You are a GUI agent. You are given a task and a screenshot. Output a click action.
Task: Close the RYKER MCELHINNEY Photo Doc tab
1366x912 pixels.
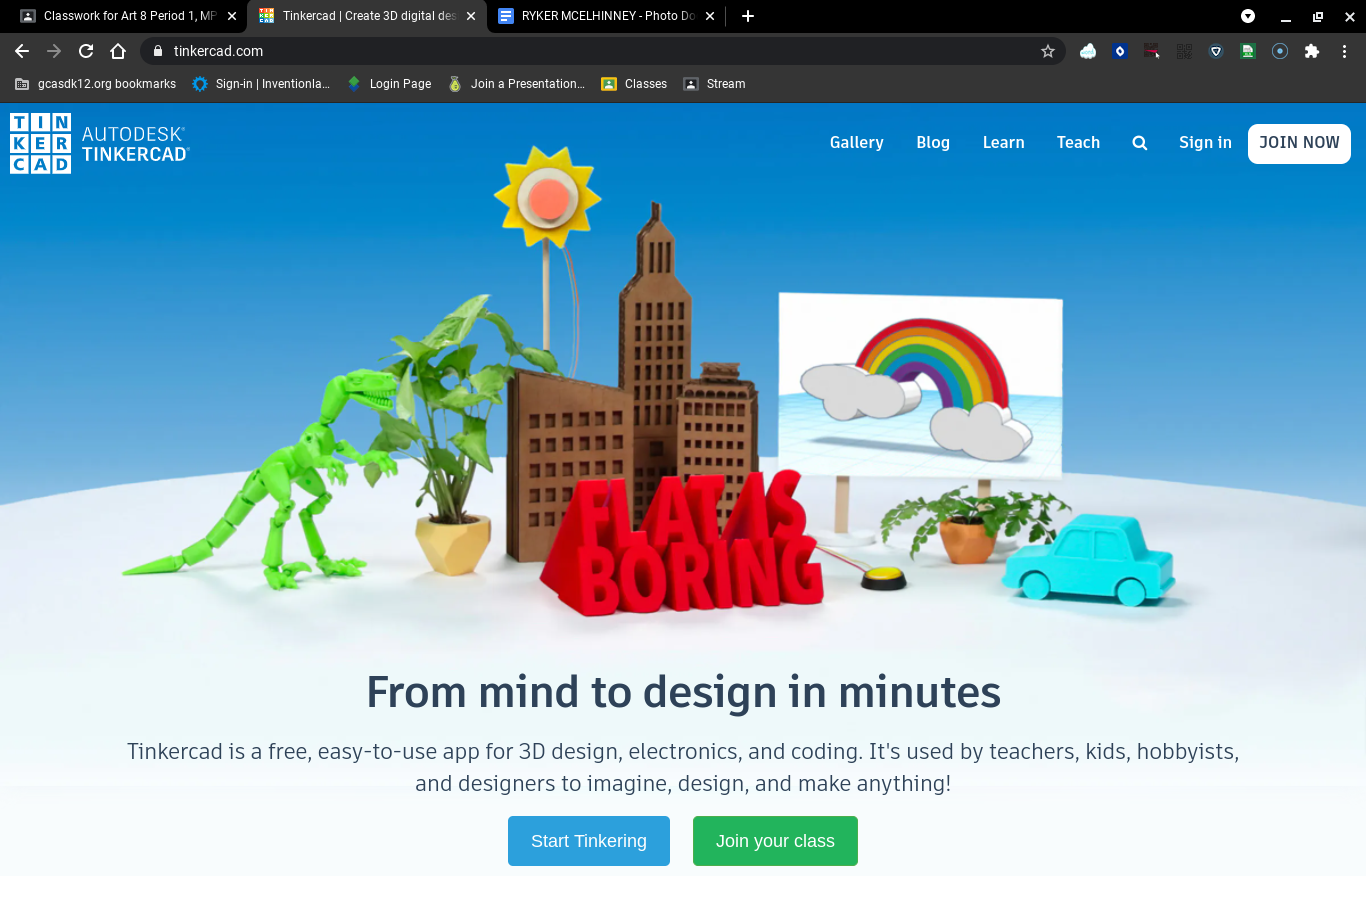coord(710,16)
